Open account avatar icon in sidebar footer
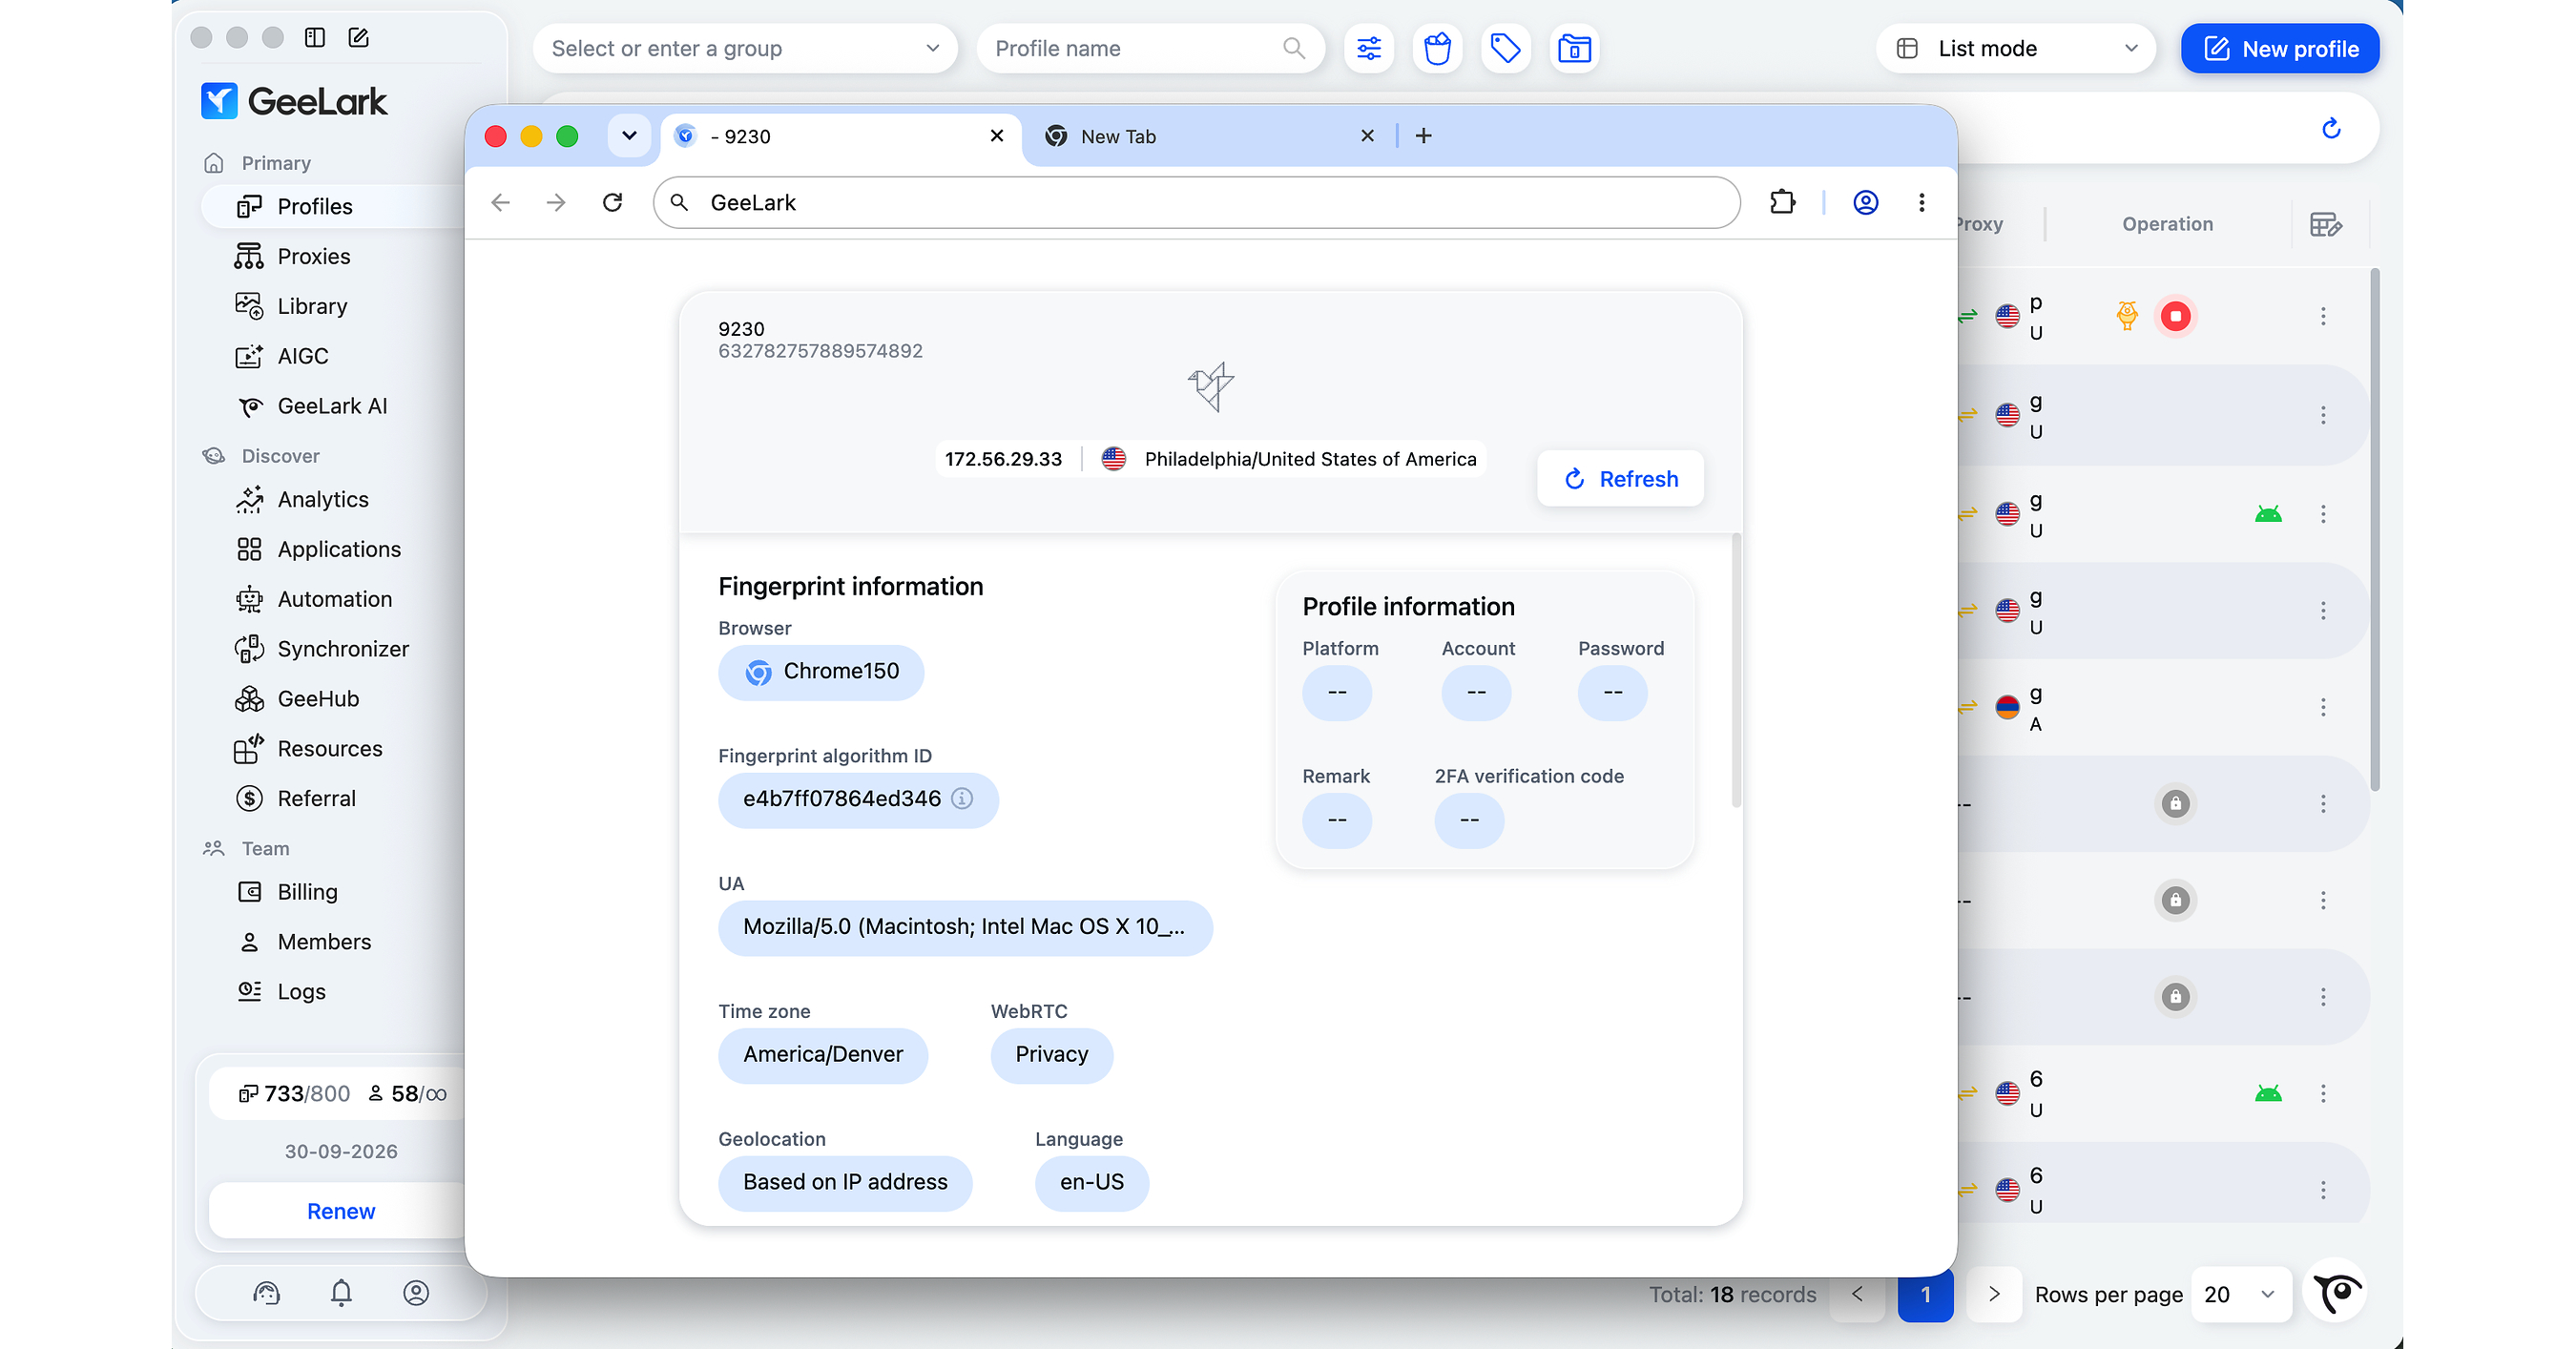2576x1349 pixels. 416,1293
